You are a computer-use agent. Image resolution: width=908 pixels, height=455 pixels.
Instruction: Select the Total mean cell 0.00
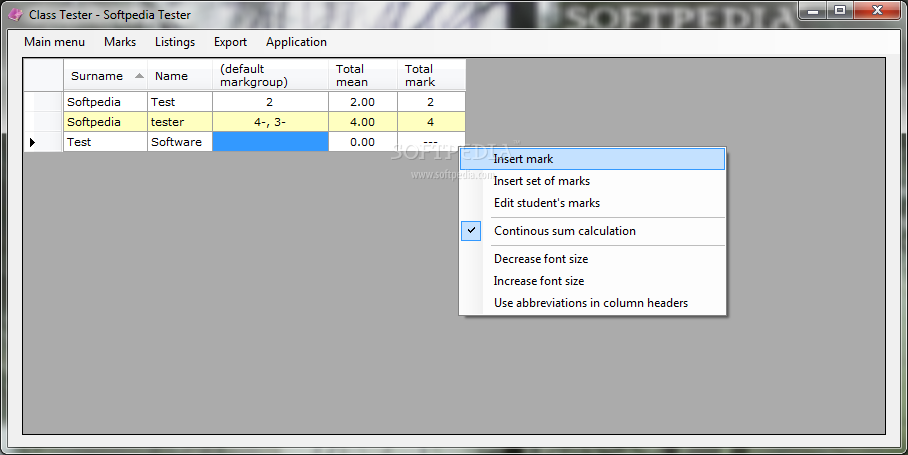click(x=363, y=142)
